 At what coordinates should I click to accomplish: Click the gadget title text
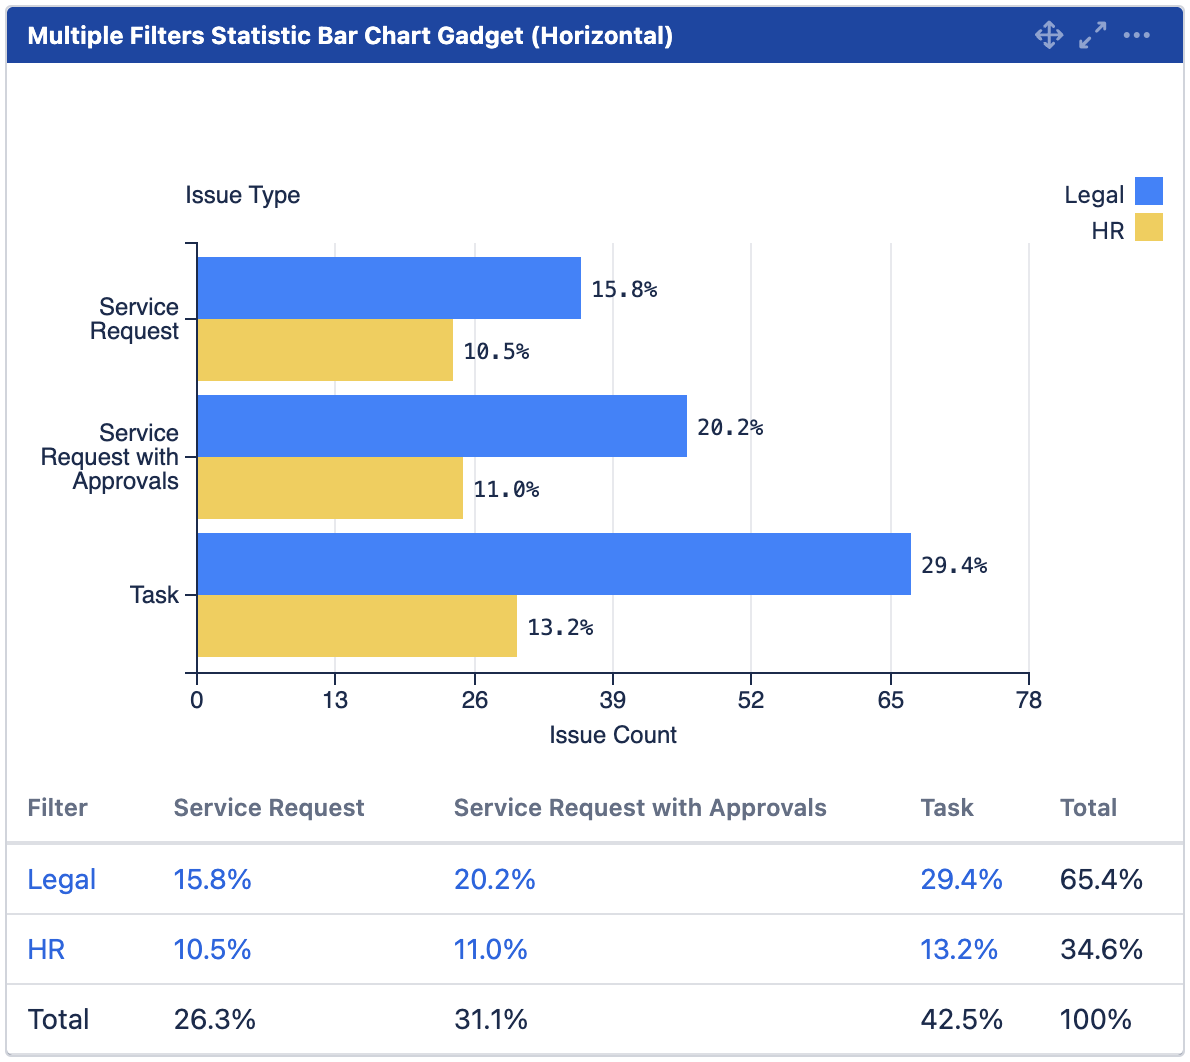[x=350, y=36]
